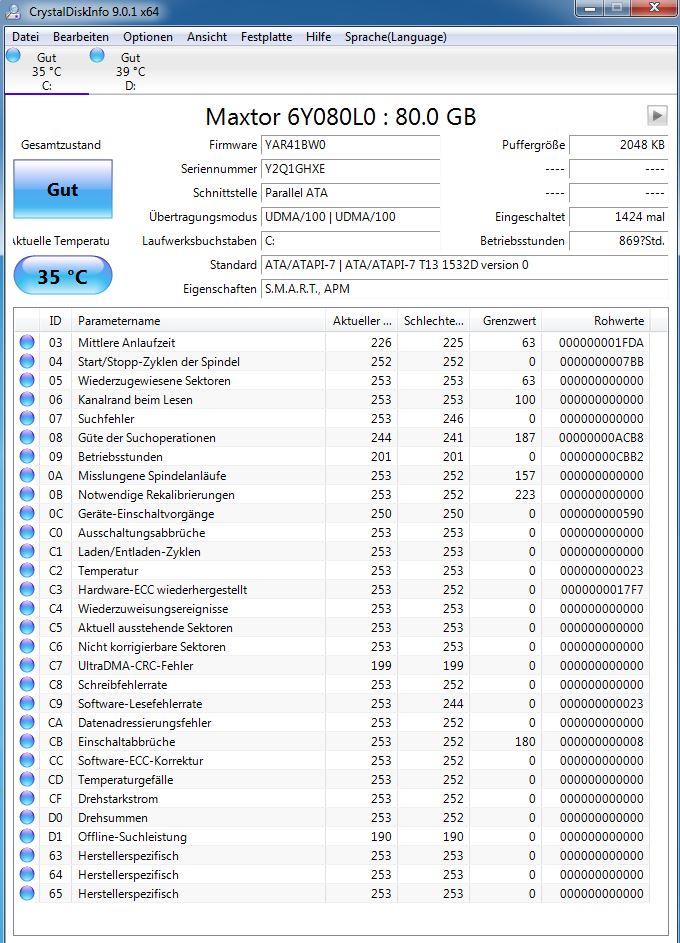The height and width of the screenshot is (943, 680).
Task: Click the 35 °C temperature button
Action: [62, 277]
